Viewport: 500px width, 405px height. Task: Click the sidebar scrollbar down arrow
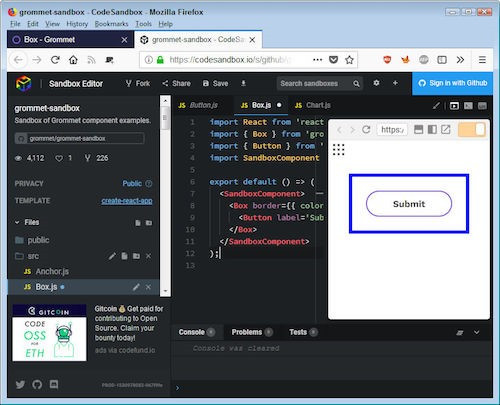click(x=165, y=291)
